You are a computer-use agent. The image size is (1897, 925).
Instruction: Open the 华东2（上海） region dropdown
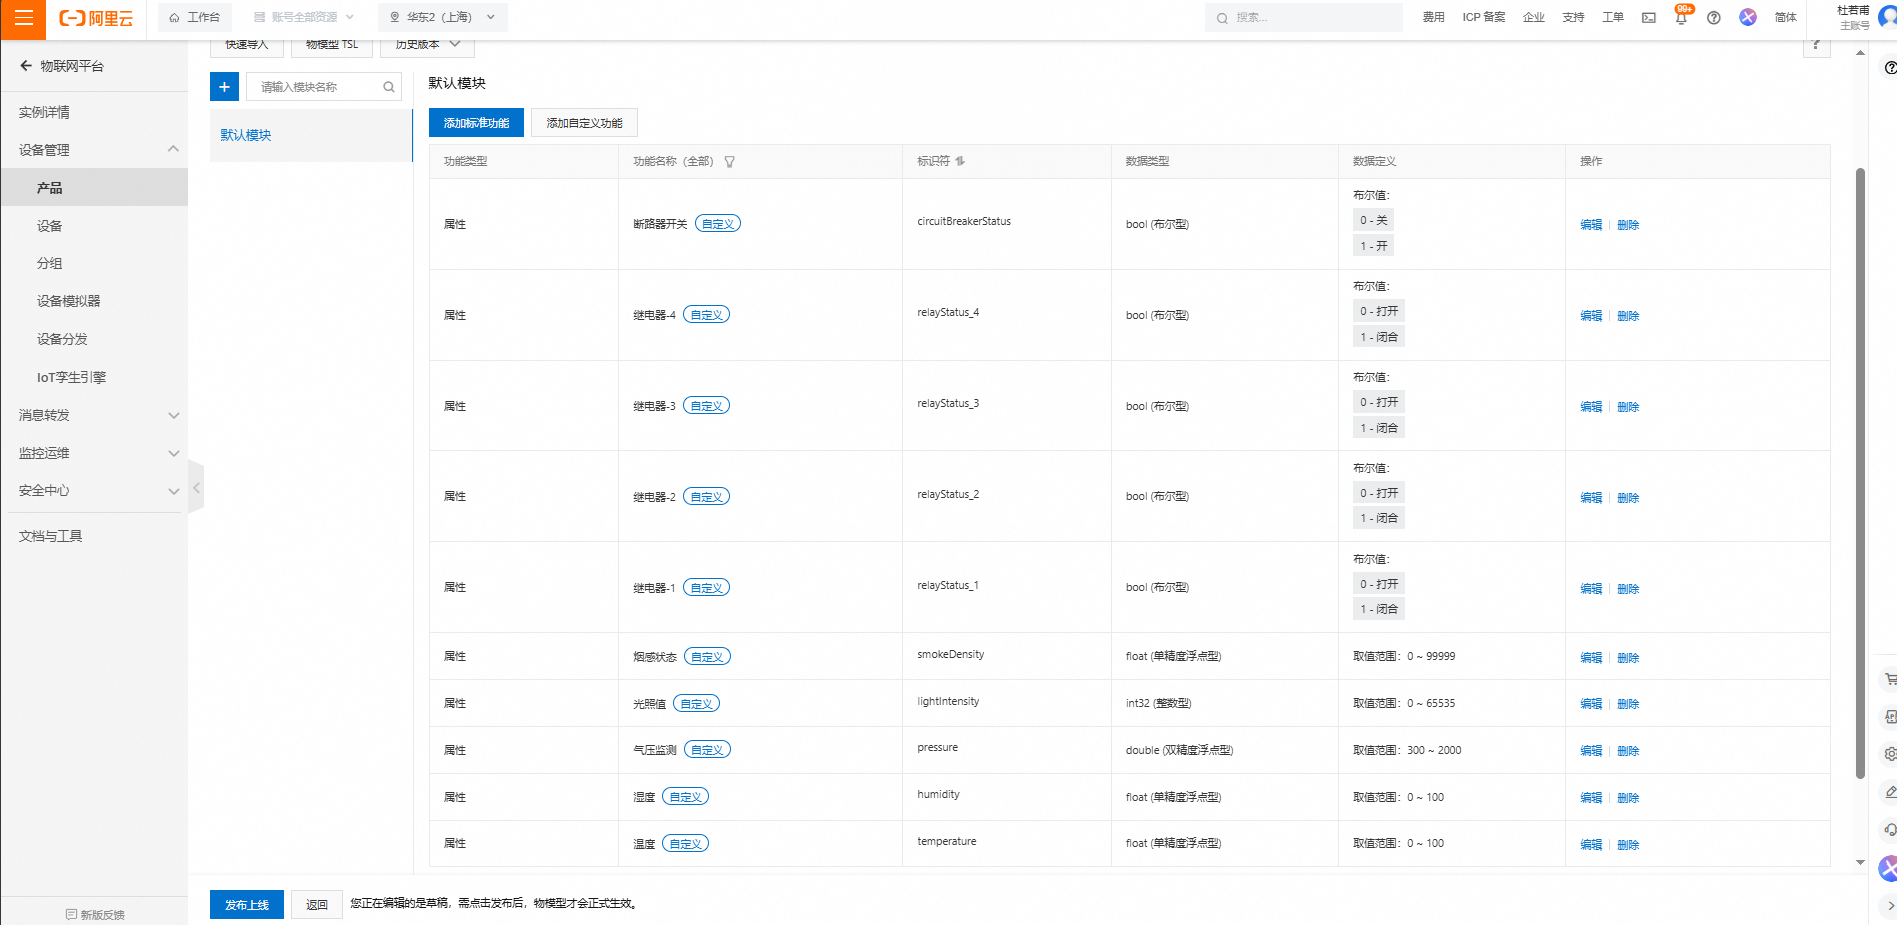[442, 17]
